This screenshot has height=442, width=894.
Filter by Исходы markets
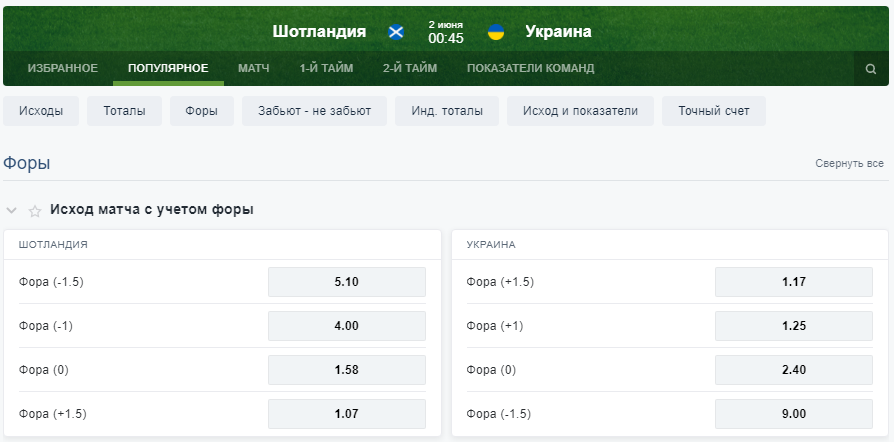[41, 111]
